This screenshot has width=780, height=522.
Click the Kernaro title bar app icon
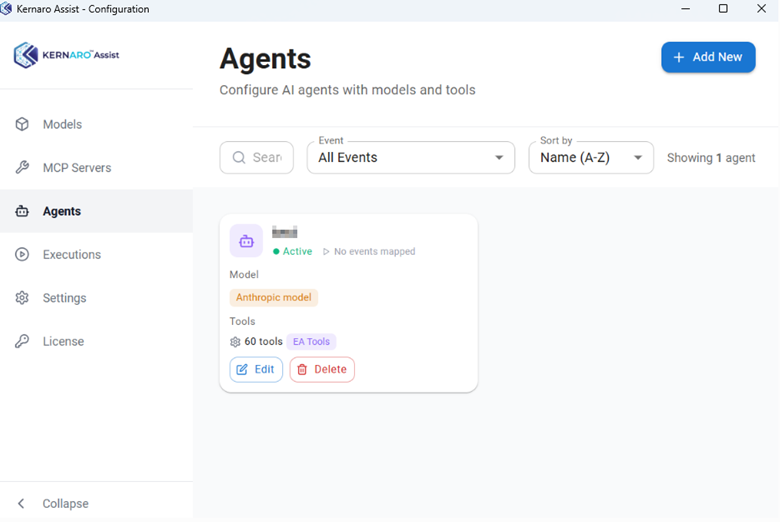tap(6, 9)
